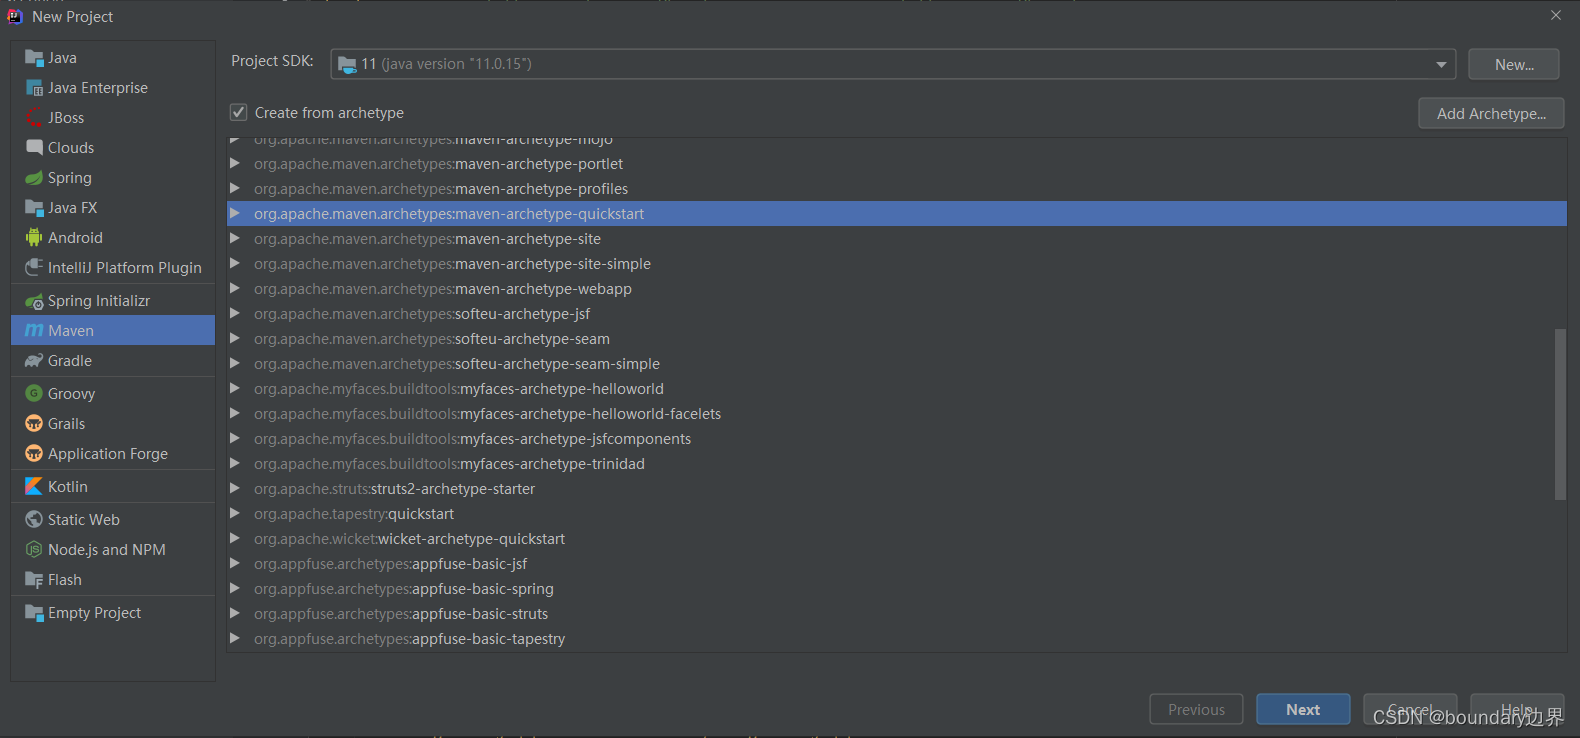Select Empty Project type label
Screen dimensions: 1580x738
(x=95, y=613)
